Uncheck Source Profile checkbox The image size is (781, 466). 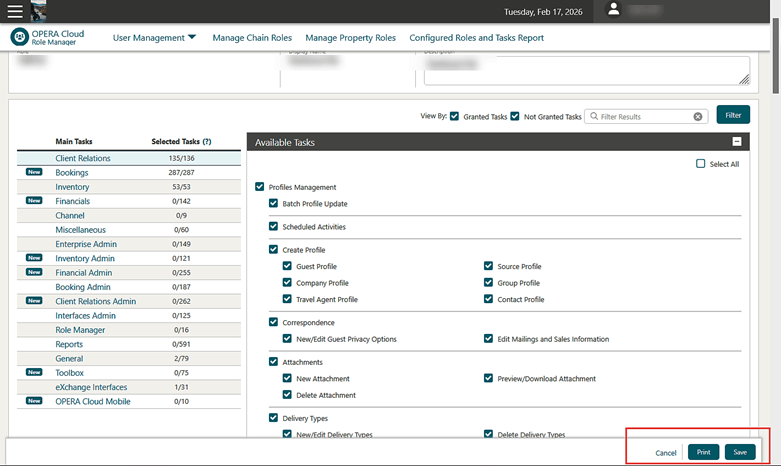point(488,266)
